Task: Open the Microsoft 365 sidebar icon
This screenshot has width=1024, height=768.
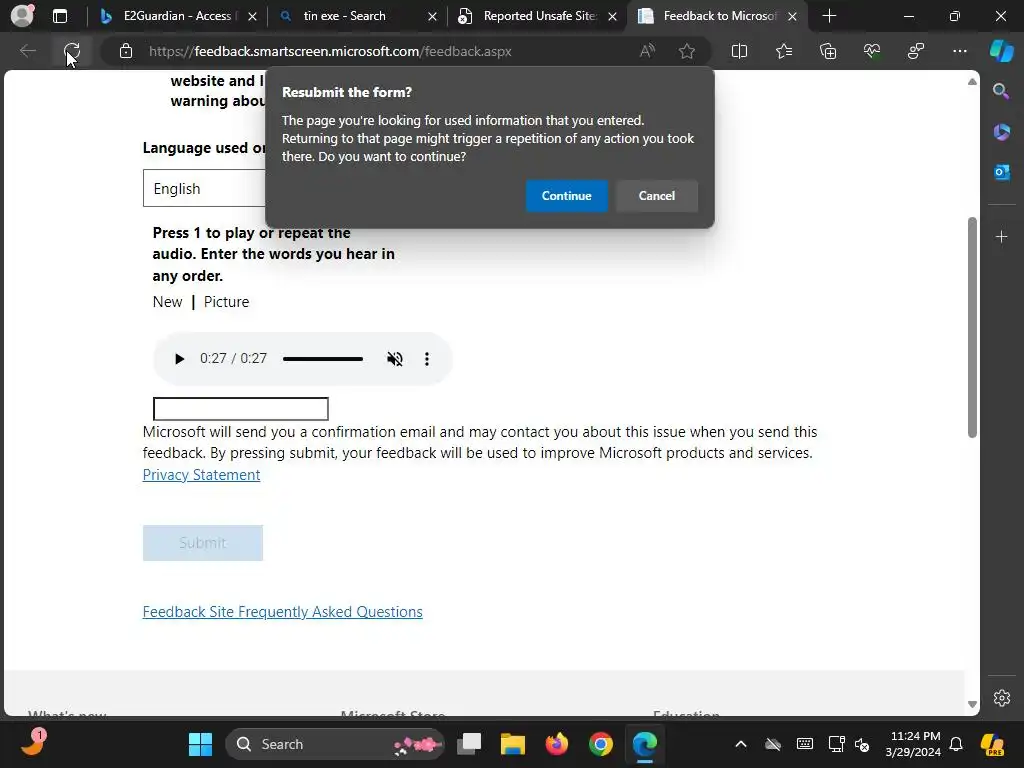Action: coord(1001,132)
